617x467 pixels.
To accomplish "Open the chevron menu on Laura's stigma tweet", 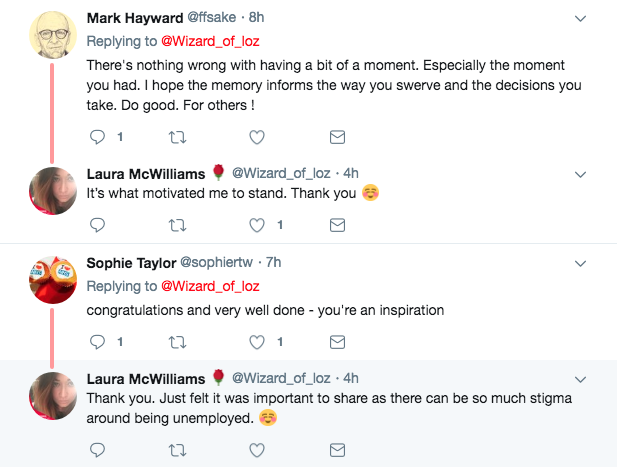I will click(581, 379).
